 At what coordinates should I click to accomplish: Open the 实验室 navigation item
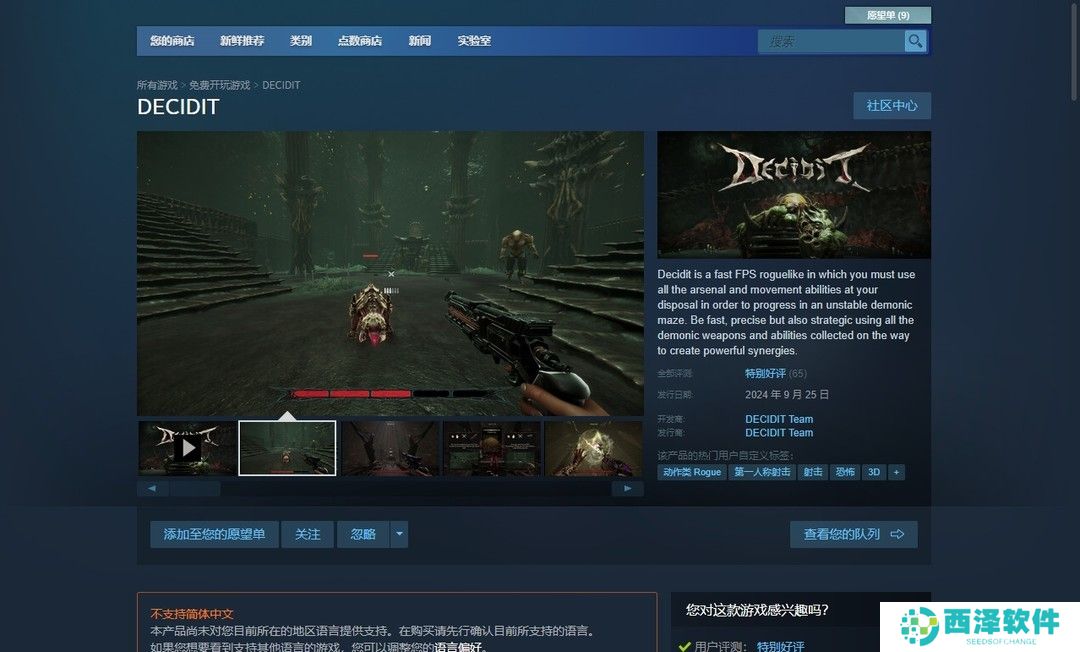click(474, 41)
